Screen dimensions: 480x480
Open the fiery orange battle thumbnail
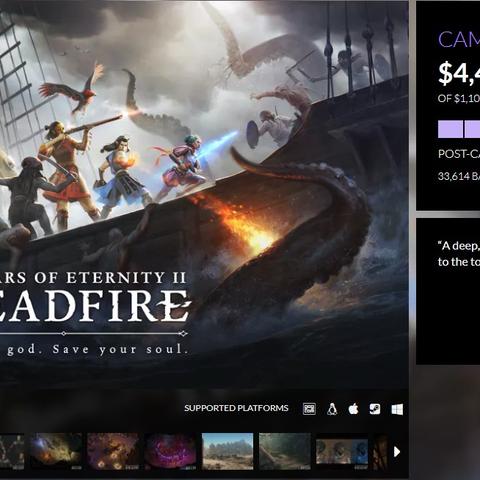coord(113,451)
